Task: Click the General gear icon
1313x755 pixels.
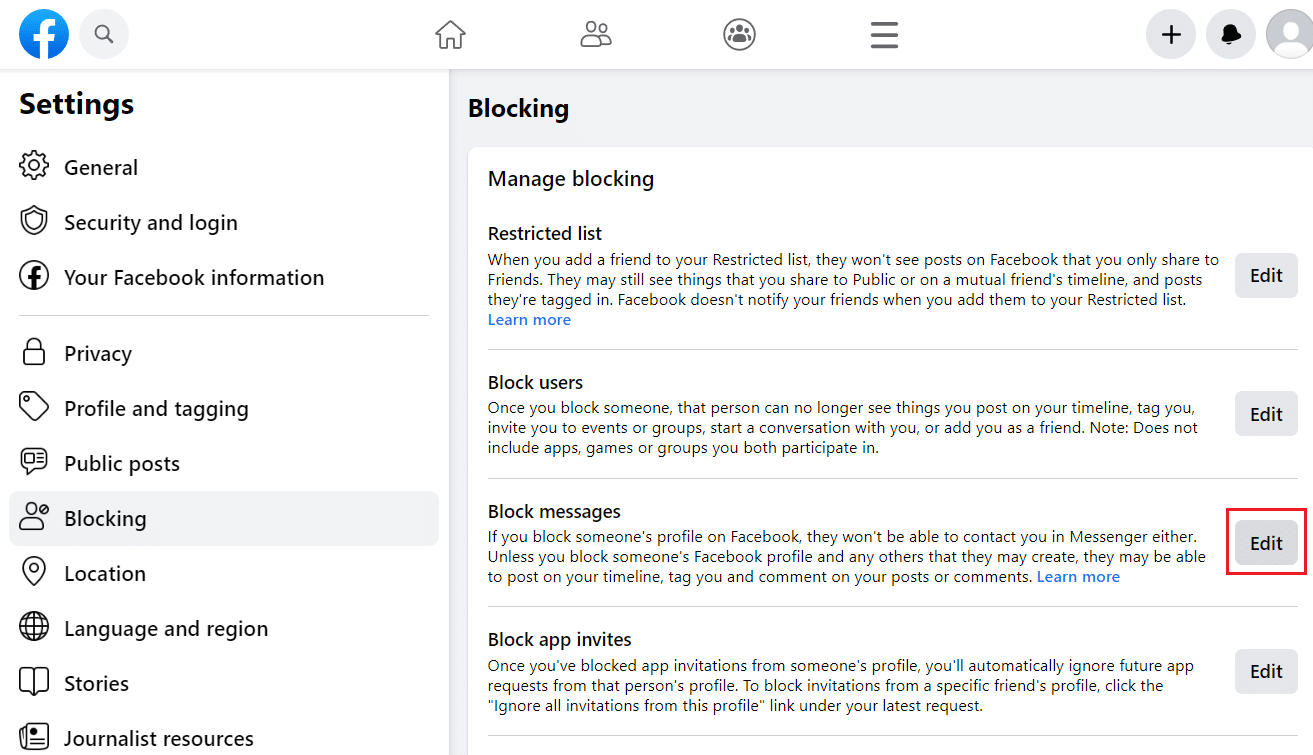Action: (x=34, y=166)
